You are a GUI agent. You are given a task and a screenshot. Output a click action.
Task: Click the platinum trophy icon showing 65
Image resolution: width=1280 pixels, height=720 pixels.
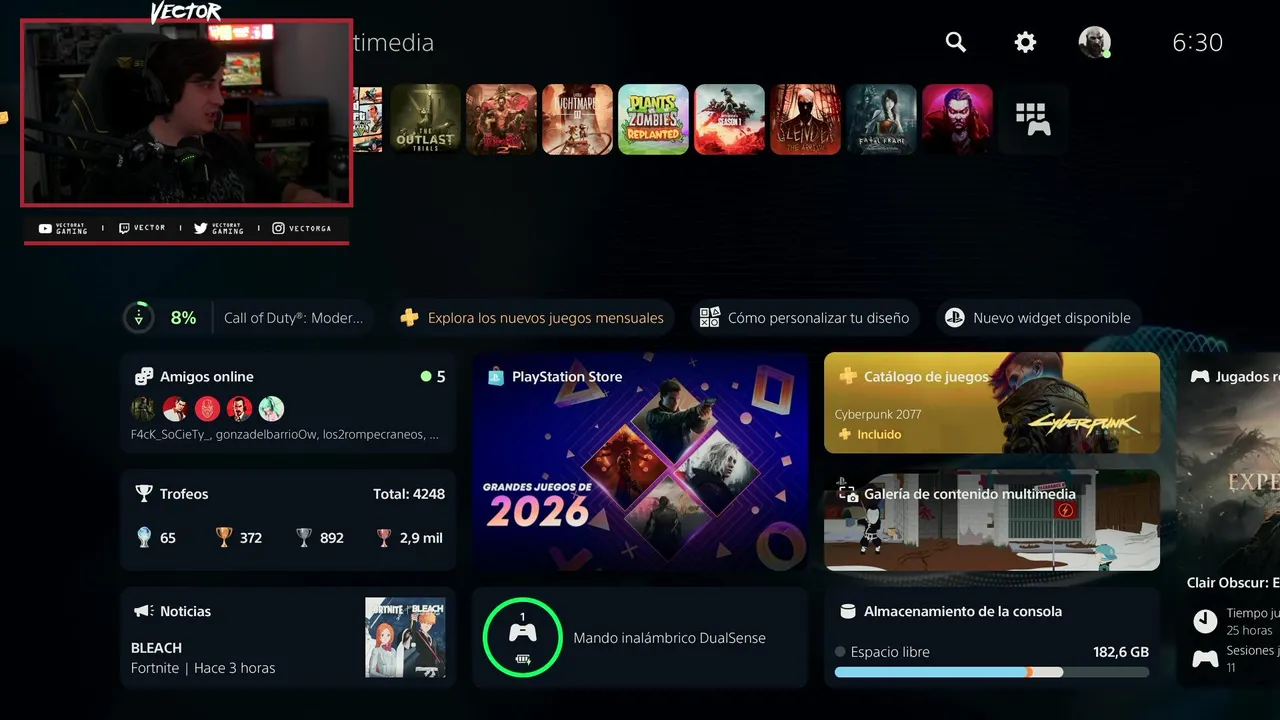pos(143,538)
